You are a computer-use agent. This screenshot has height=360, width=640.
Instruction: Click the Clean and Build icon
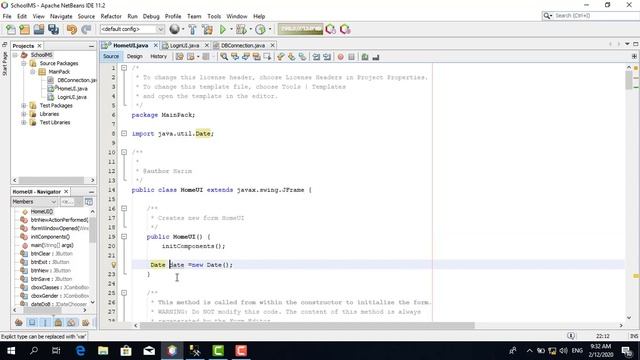[207, 29]
